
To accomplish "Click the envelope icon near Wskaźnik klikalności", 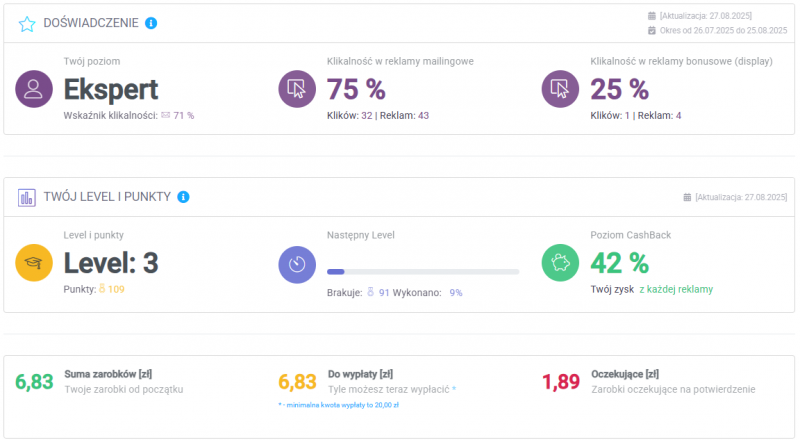I will pyautogui.click(x=166, y=116).
